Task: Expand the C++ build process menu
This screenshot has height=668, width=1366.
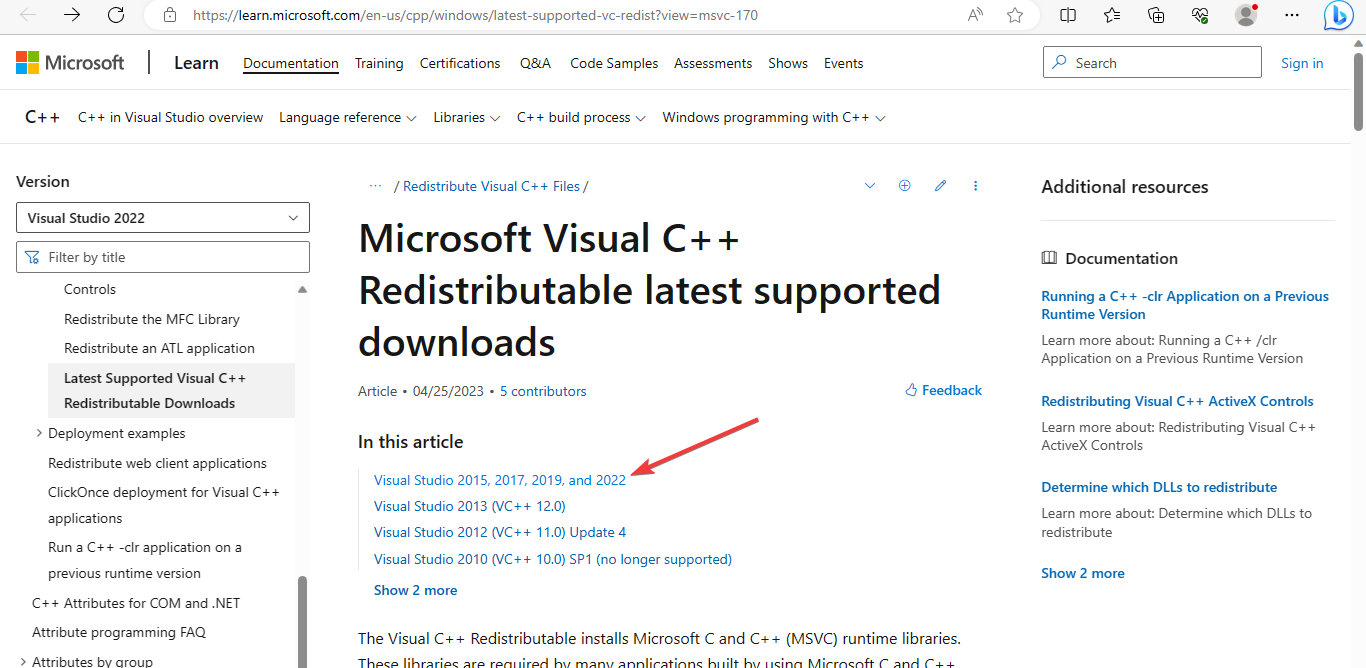Action: 581,117
